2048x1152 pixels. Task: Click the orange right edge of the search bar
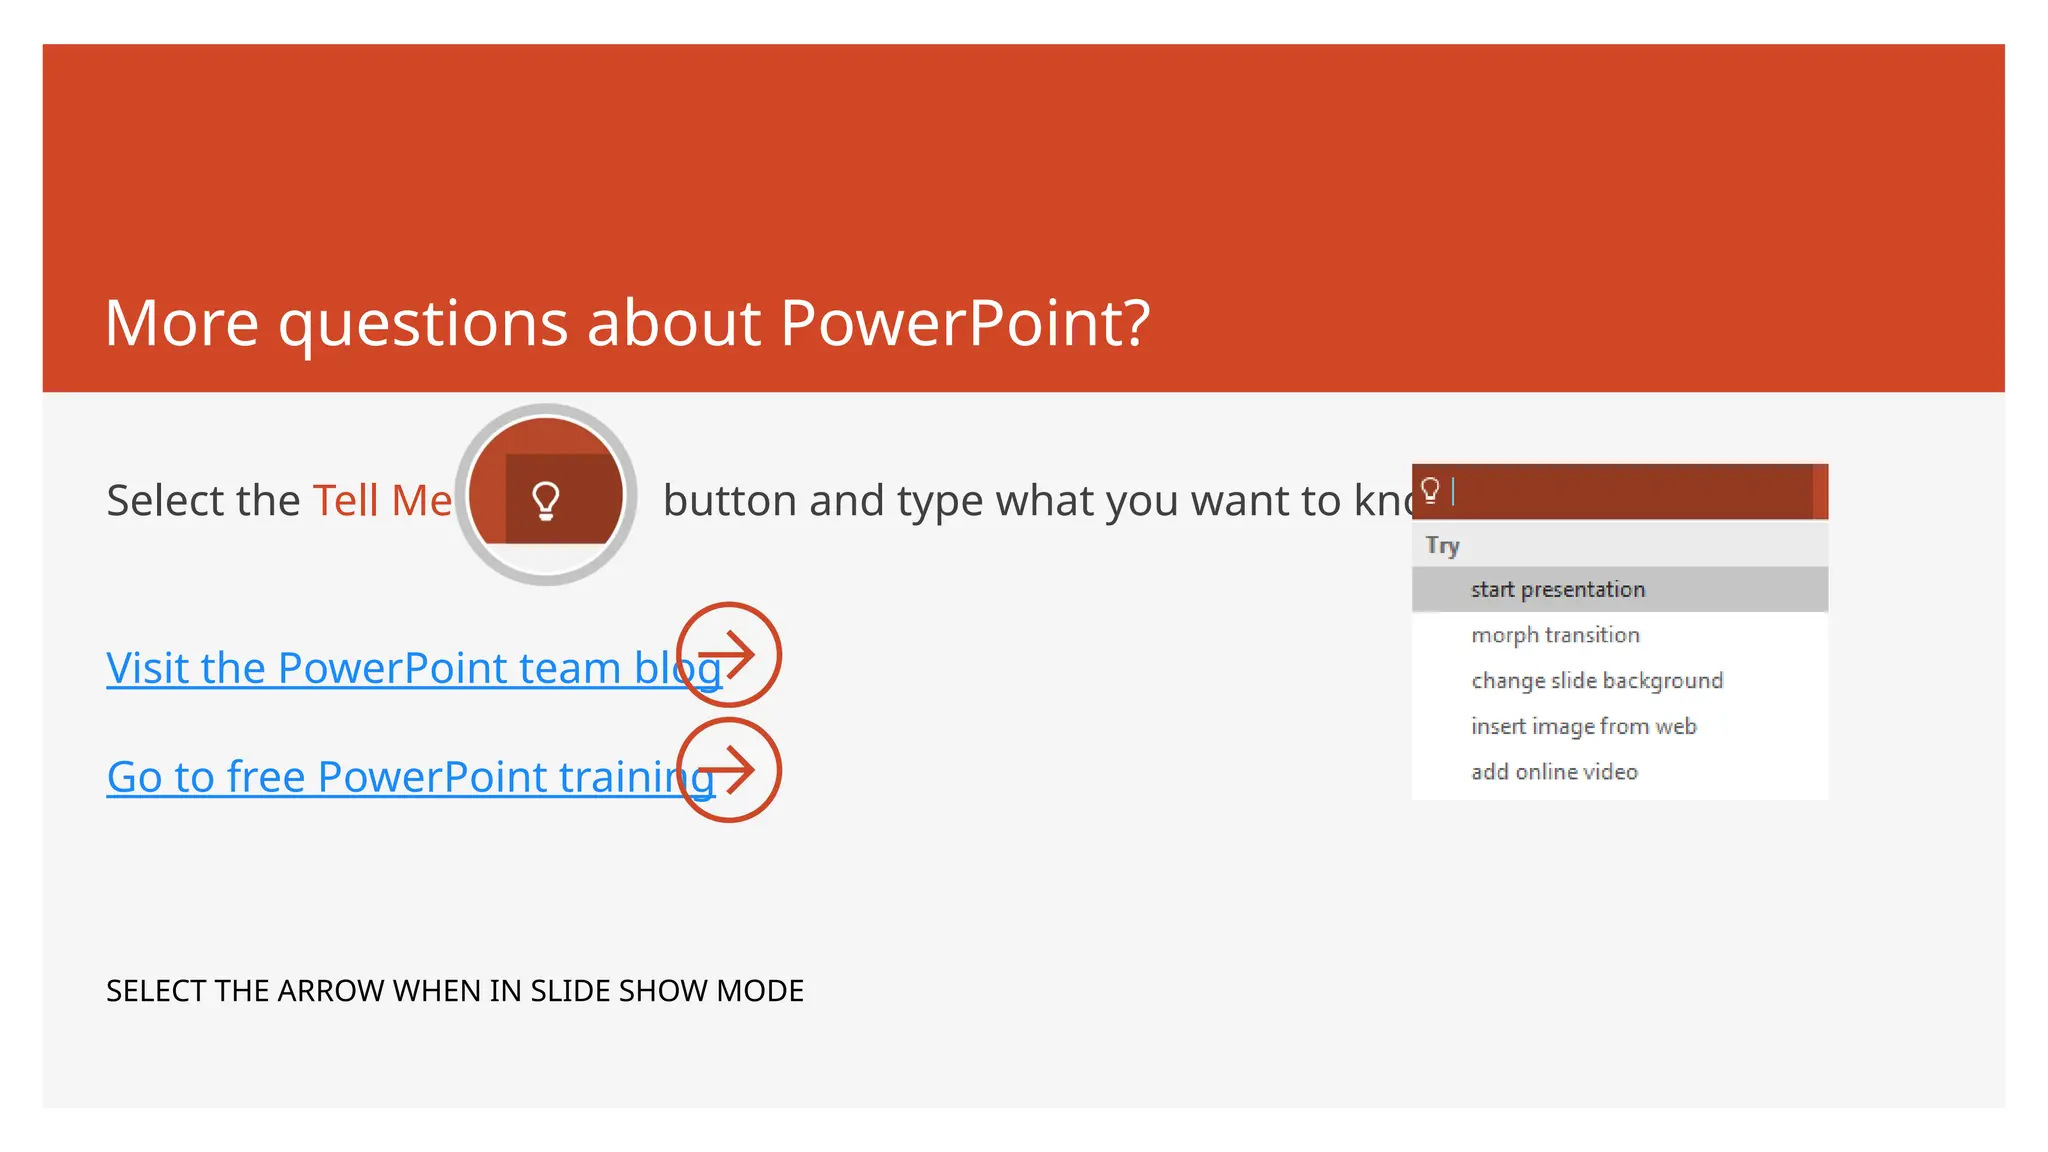point(1820,491)
